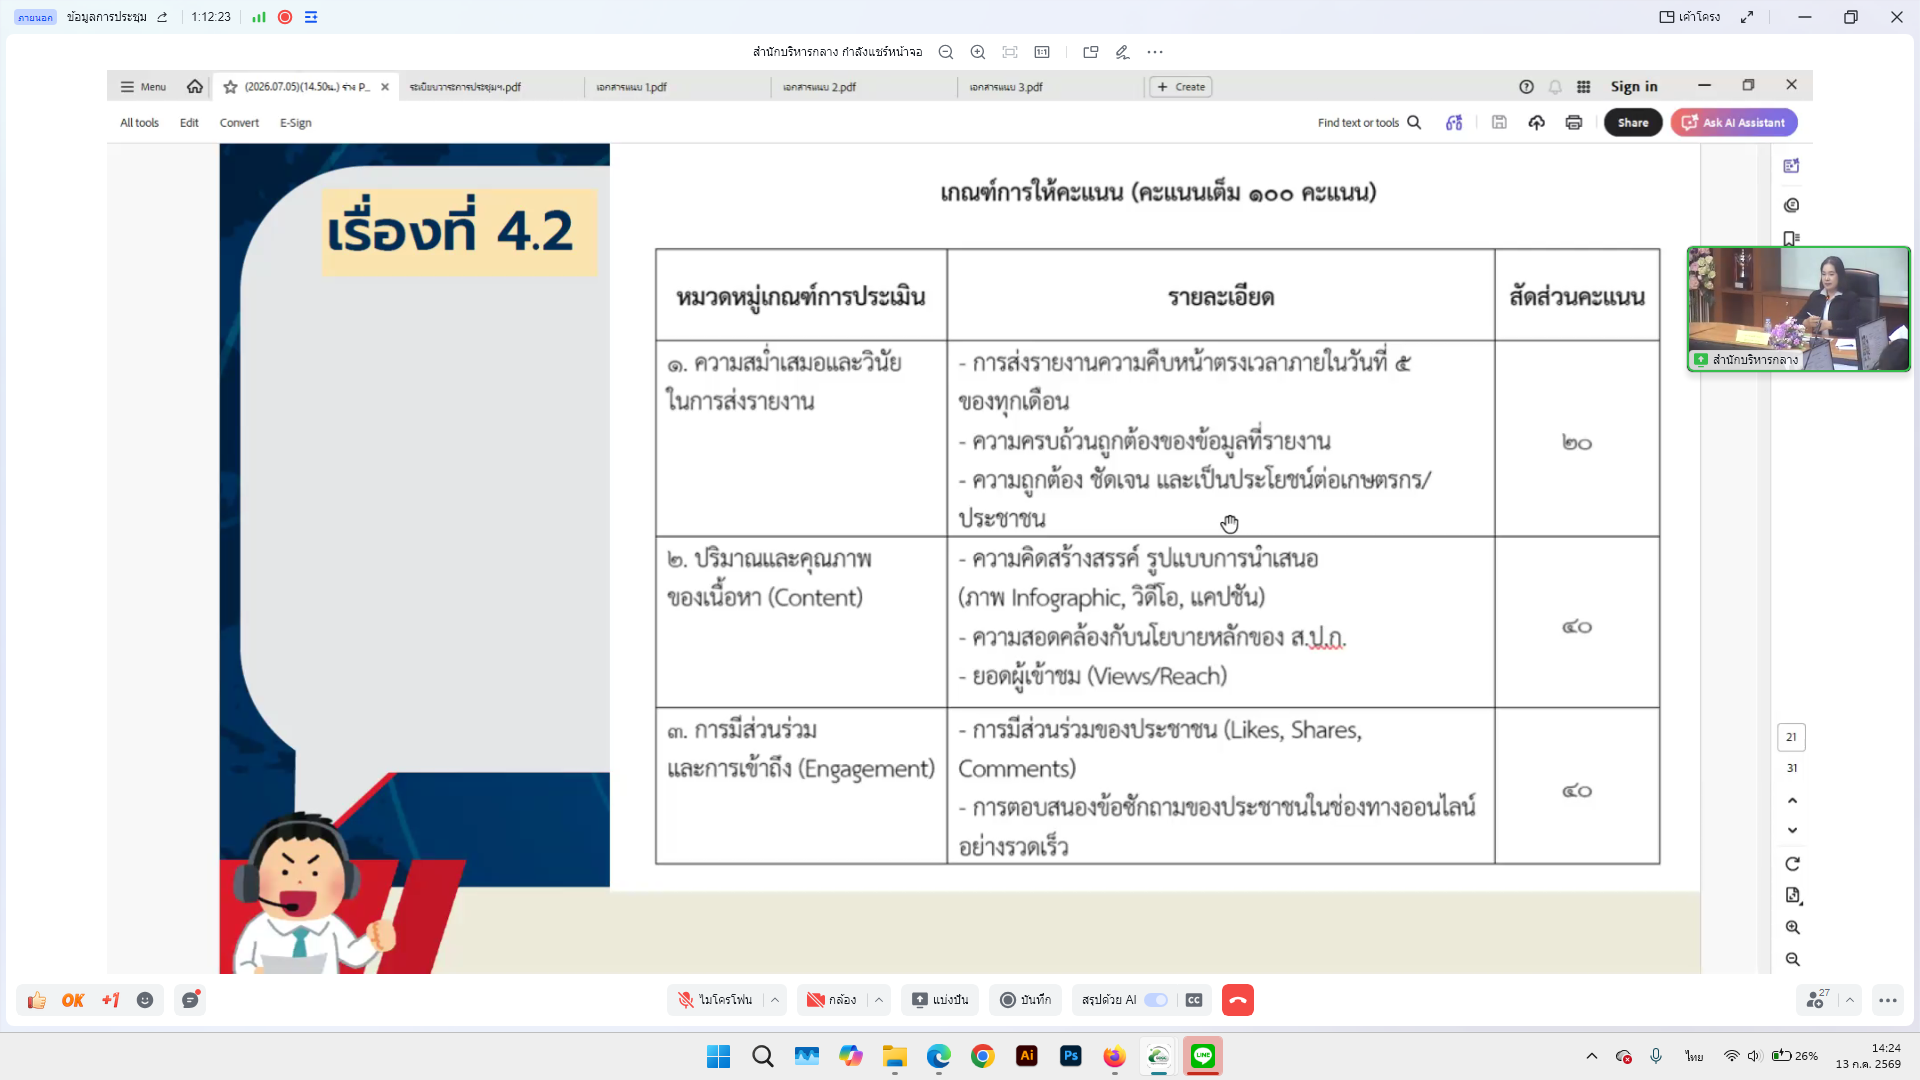The height and width of the screenshot is (1080, 1920).
Task: Open more meeting options menu
Action: point(1888,1000)
